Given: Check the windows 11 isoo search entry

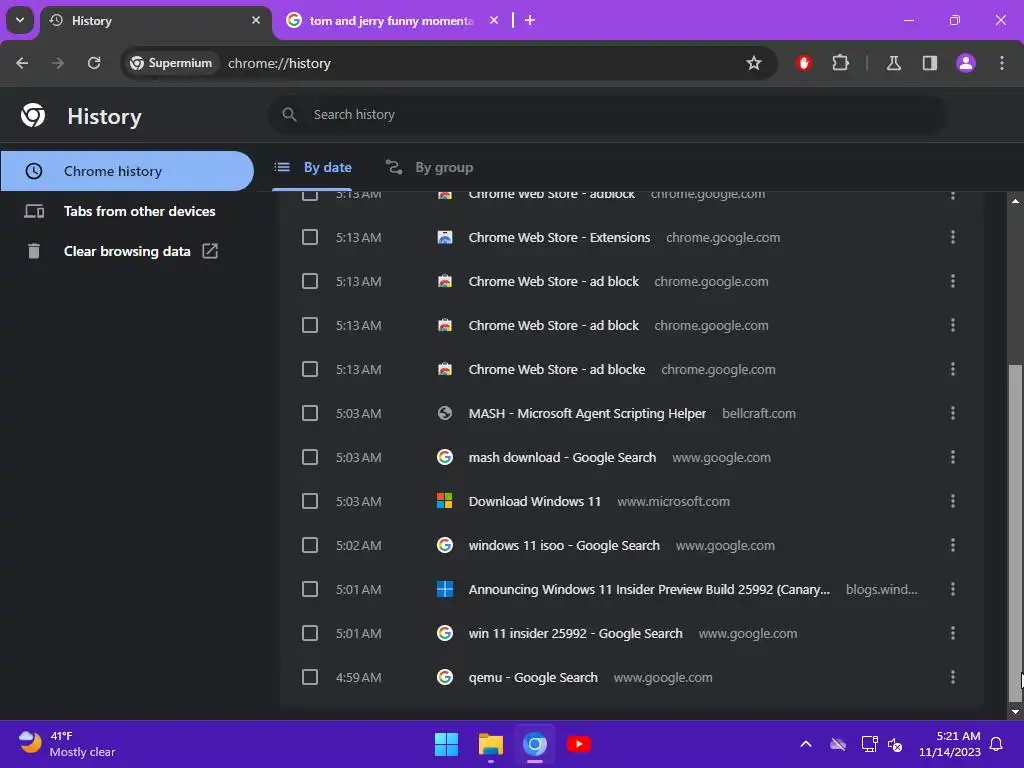Looking at the screenshot, I should click(x=310, y=545).
